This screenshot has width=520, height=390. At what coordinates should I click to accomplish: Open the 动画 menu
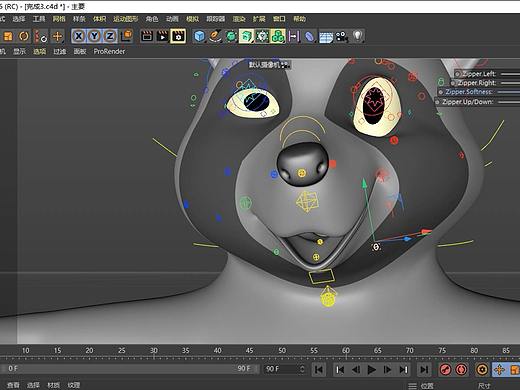point(172,19)
